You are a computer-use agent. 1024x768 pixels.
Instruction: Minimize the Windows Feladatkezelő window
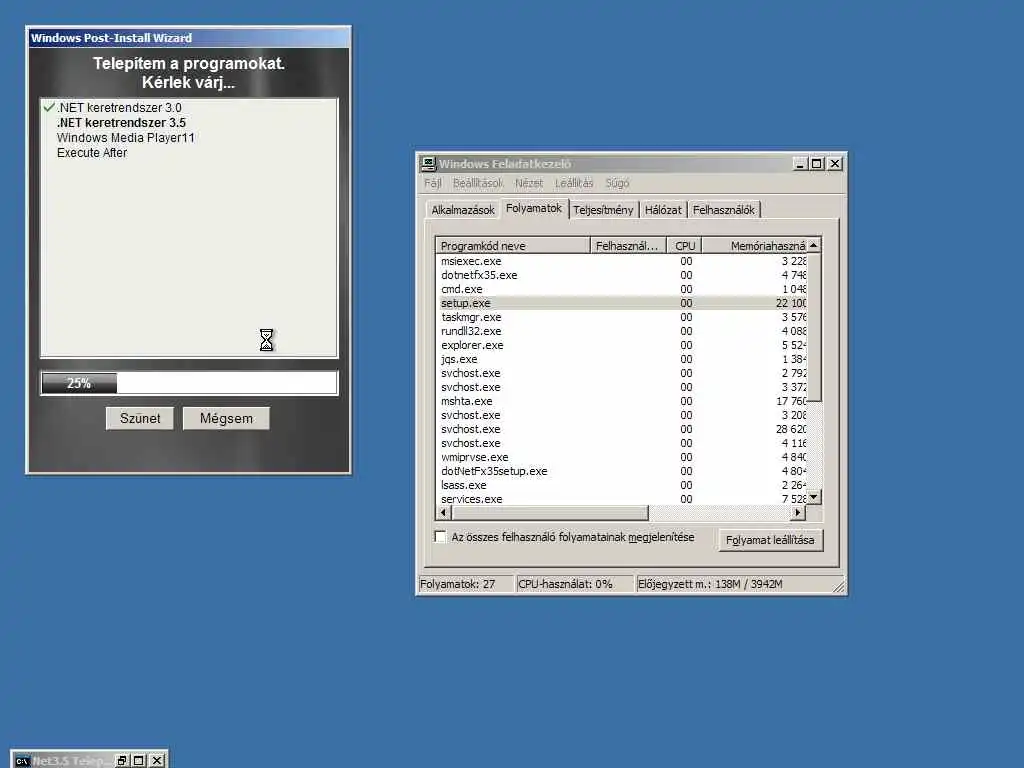800,164
